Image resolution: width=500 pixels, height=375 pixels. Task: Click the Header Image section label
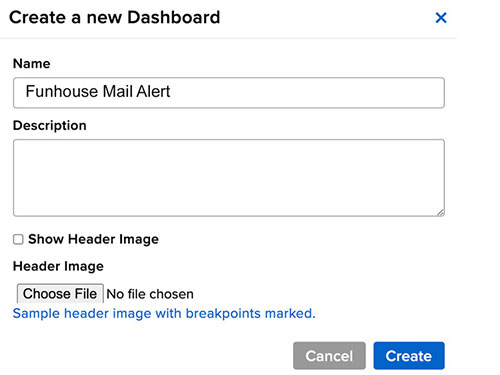tap(58, 266)
